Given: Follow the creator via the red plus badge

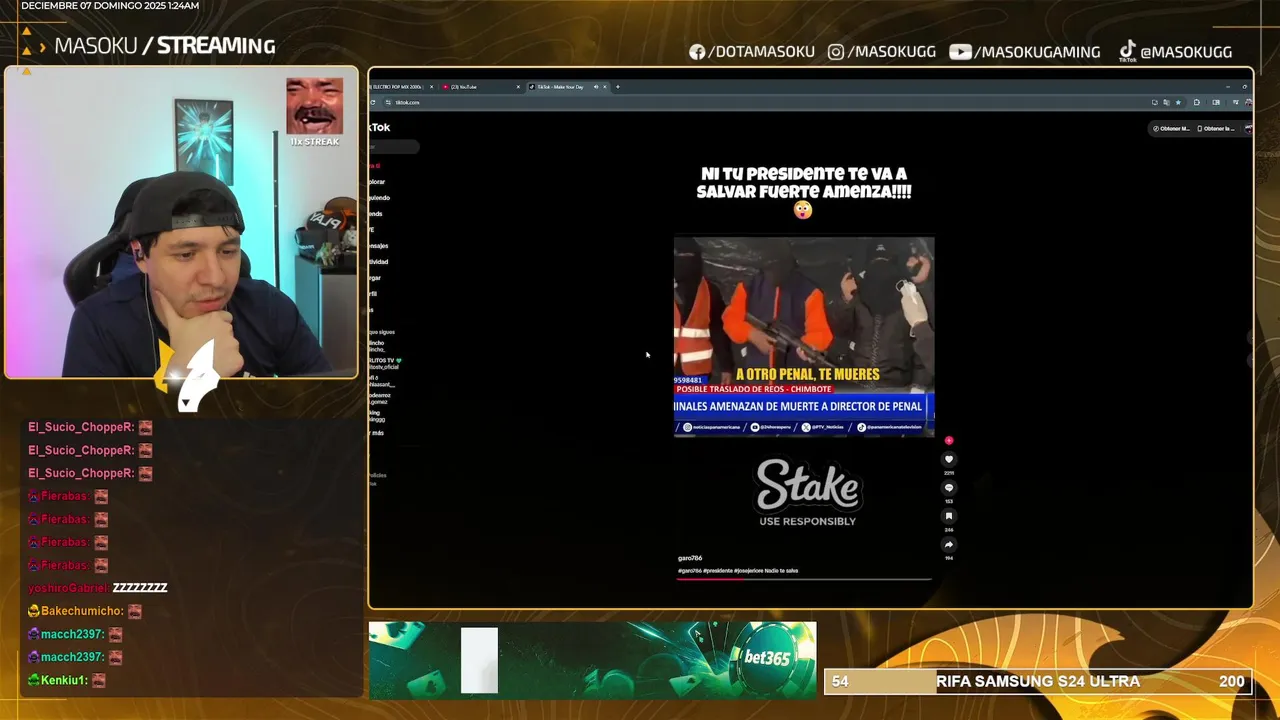Looking at the screenshot, I should (x=949, y=440).
